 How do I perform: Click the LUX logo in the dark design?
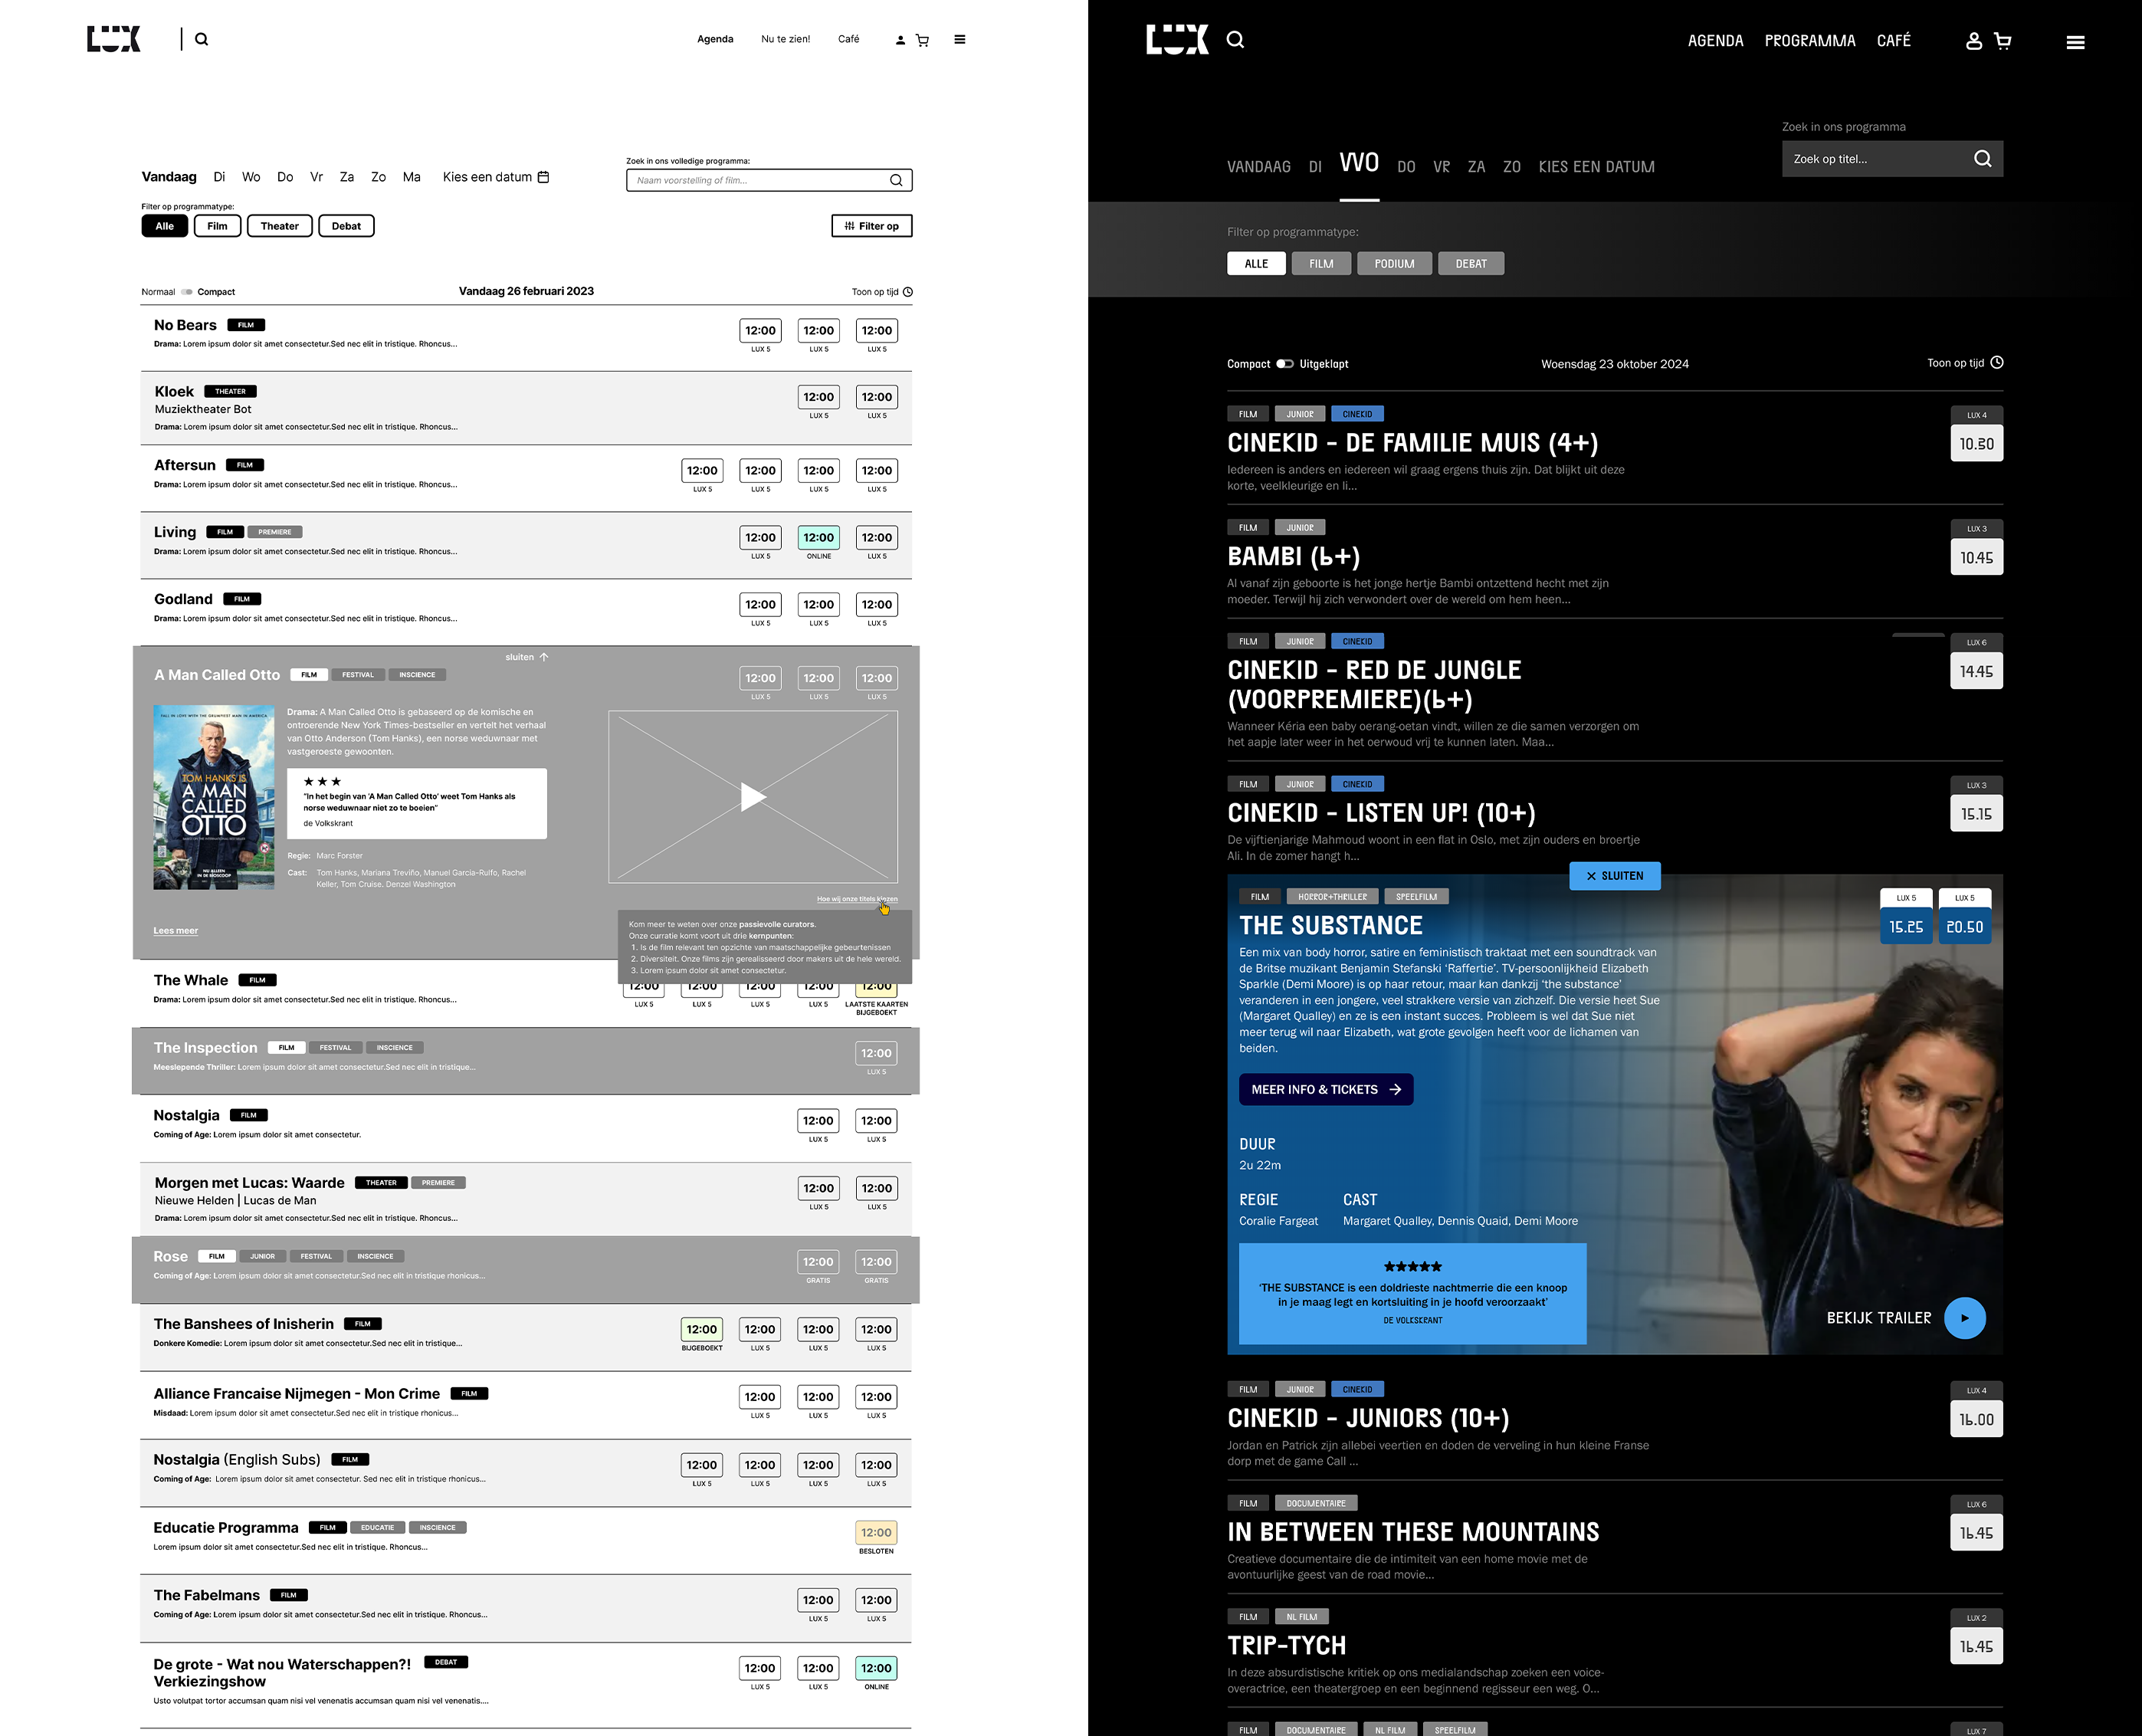[x=1177, y=39]
